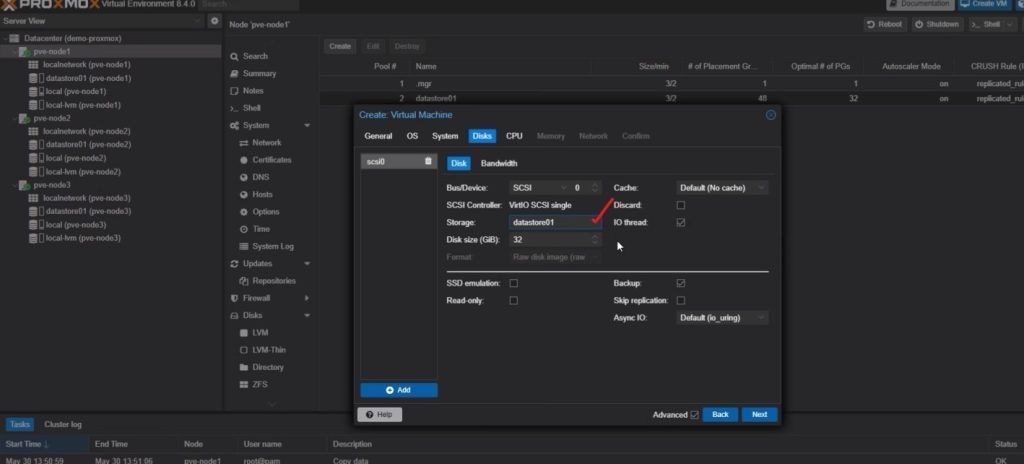This screenshot has width=1024, height=464.
Task: Open Hosts settings page
Action: tap(263, 194)
